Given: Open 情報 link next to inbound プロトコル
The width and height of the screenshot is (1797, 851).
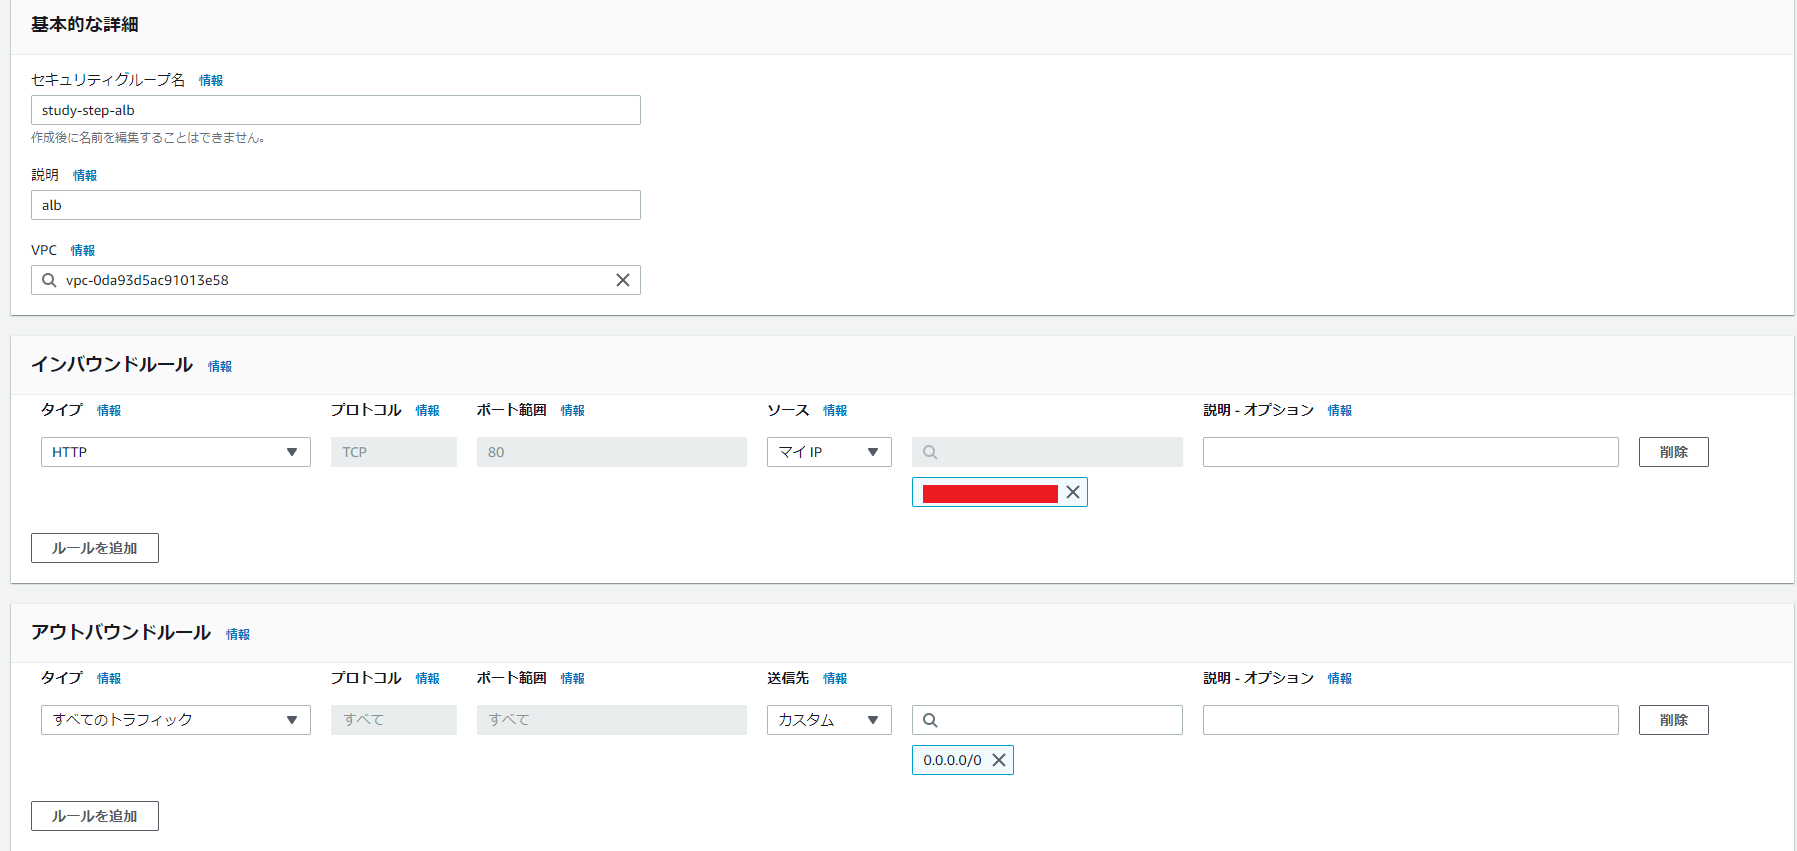Looking at the screenshot, I should coord(428,410).
